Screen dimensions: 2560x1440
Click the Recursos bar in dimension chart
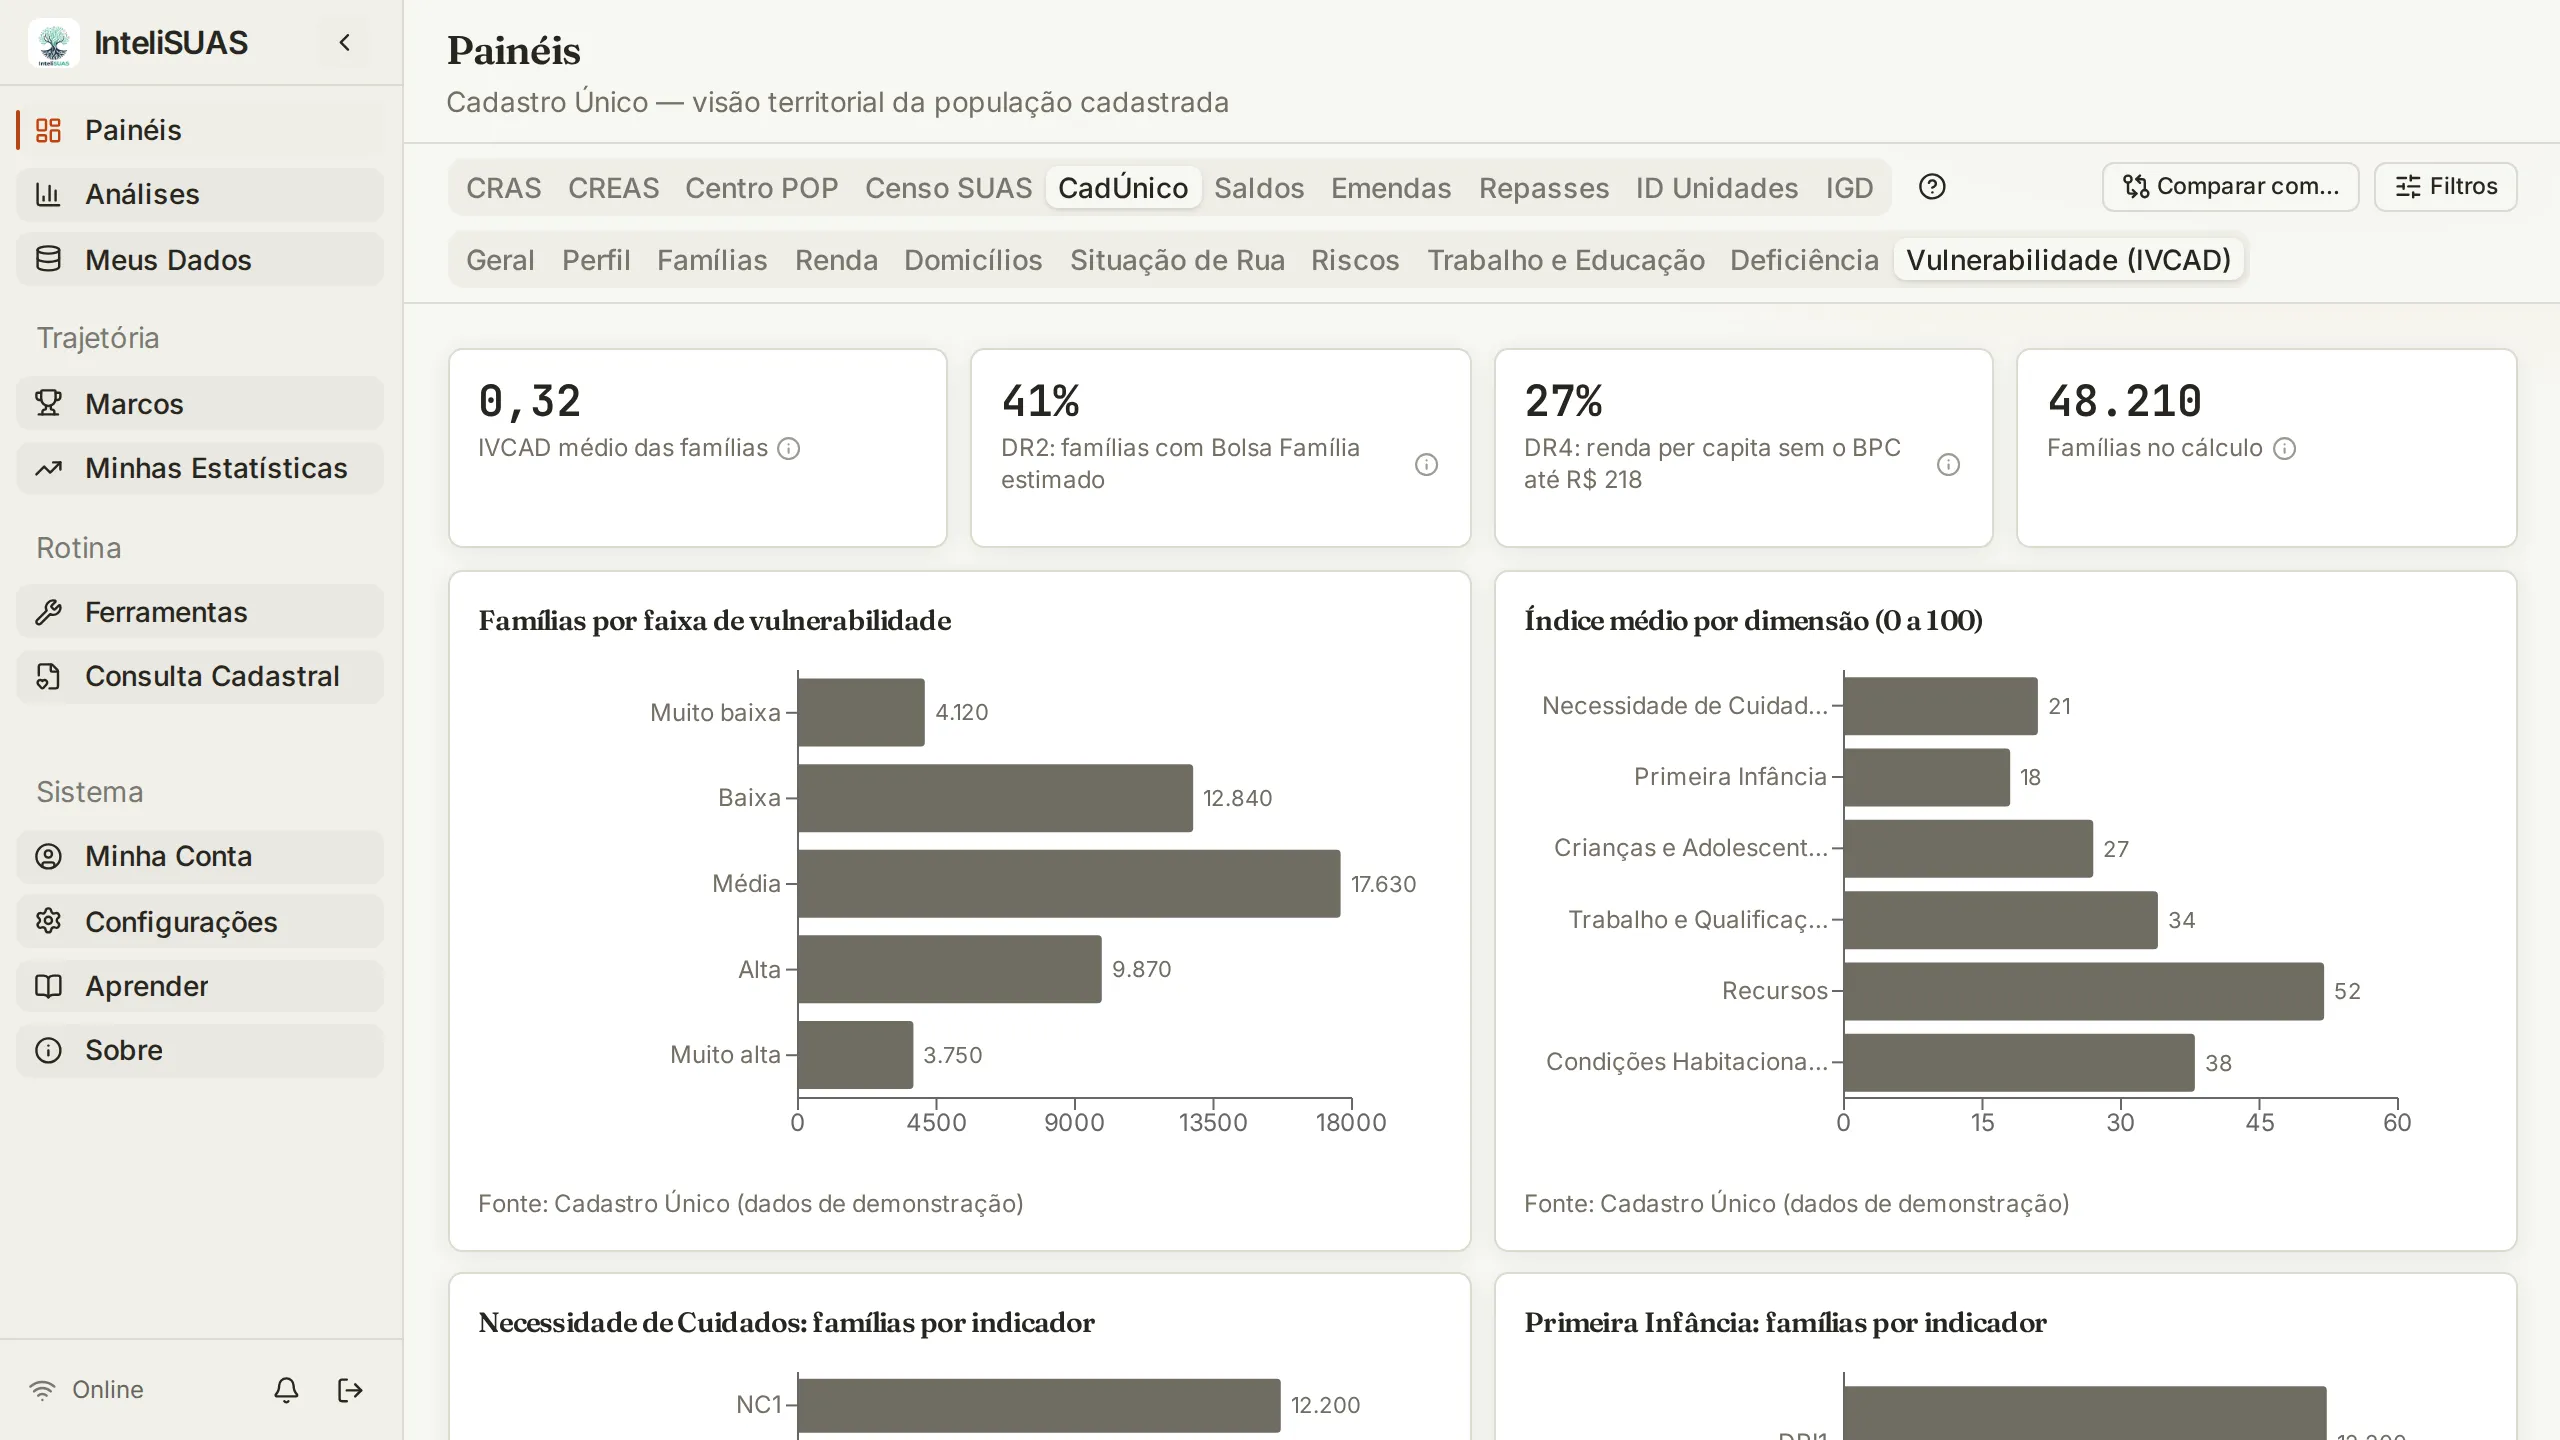click(2084, 991)
